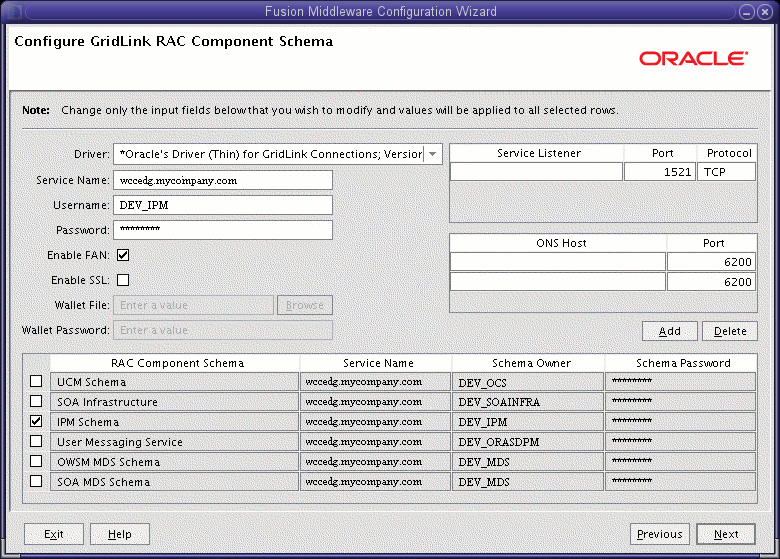This screenshot has width=780, height=559.
Task: Click the Service Name column header
Action: pos(376,363)
